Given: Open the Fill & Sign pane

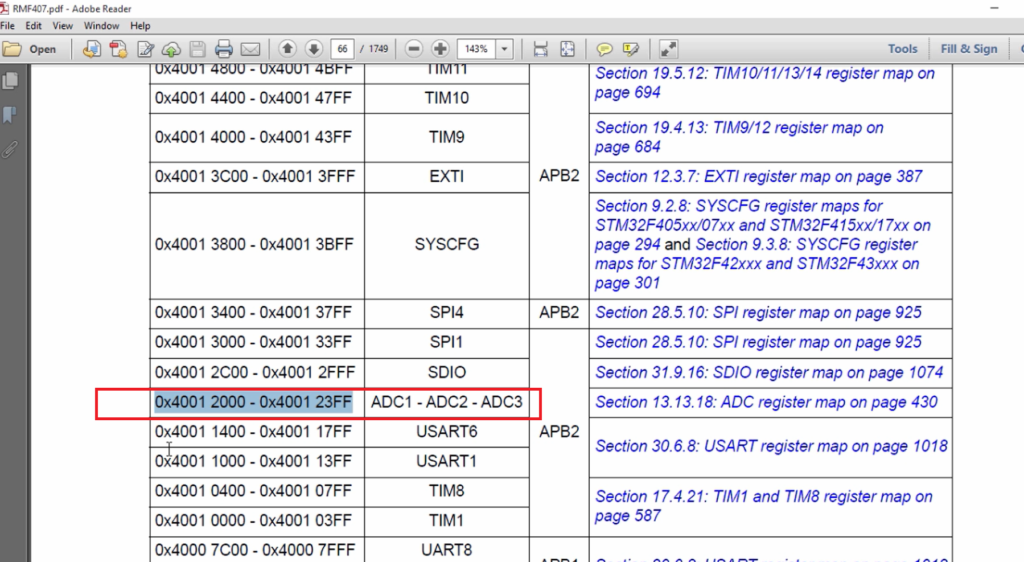Looking at the screenshot, I should (x=968, y=49).
